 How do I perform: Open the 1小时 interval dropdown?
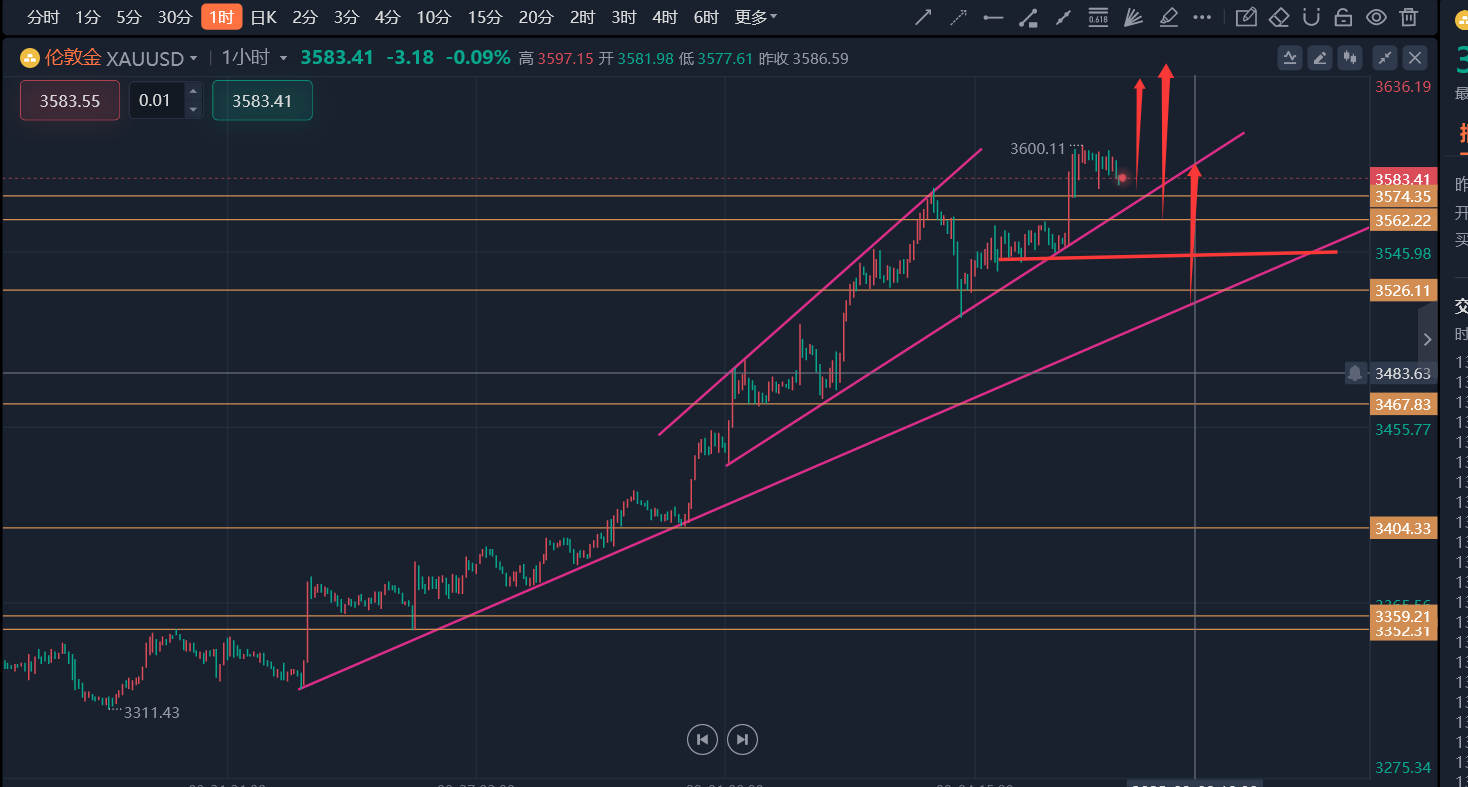click(284, 59)
